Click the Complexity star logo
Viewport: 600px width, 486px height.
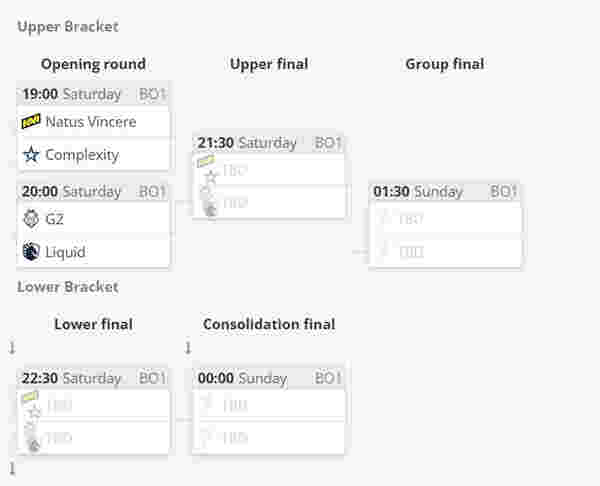pyautogui.click(x=31, y=155)
